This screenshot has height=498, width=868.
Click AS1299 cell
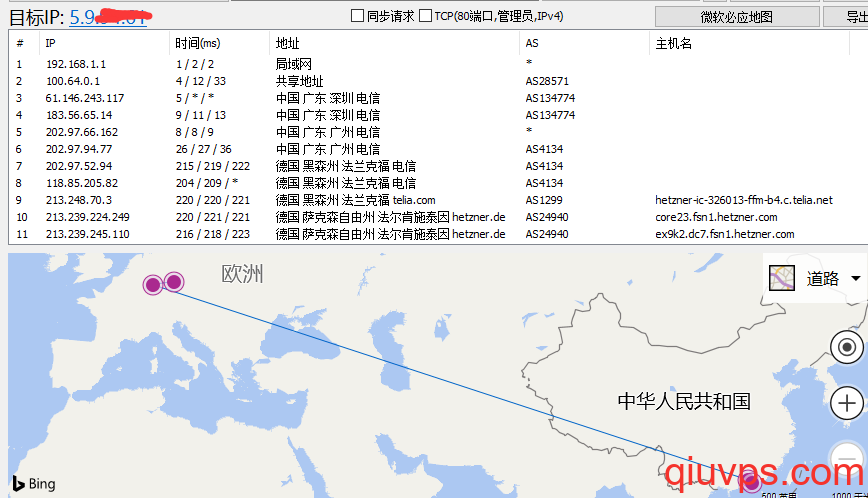(x=544, y=200)
